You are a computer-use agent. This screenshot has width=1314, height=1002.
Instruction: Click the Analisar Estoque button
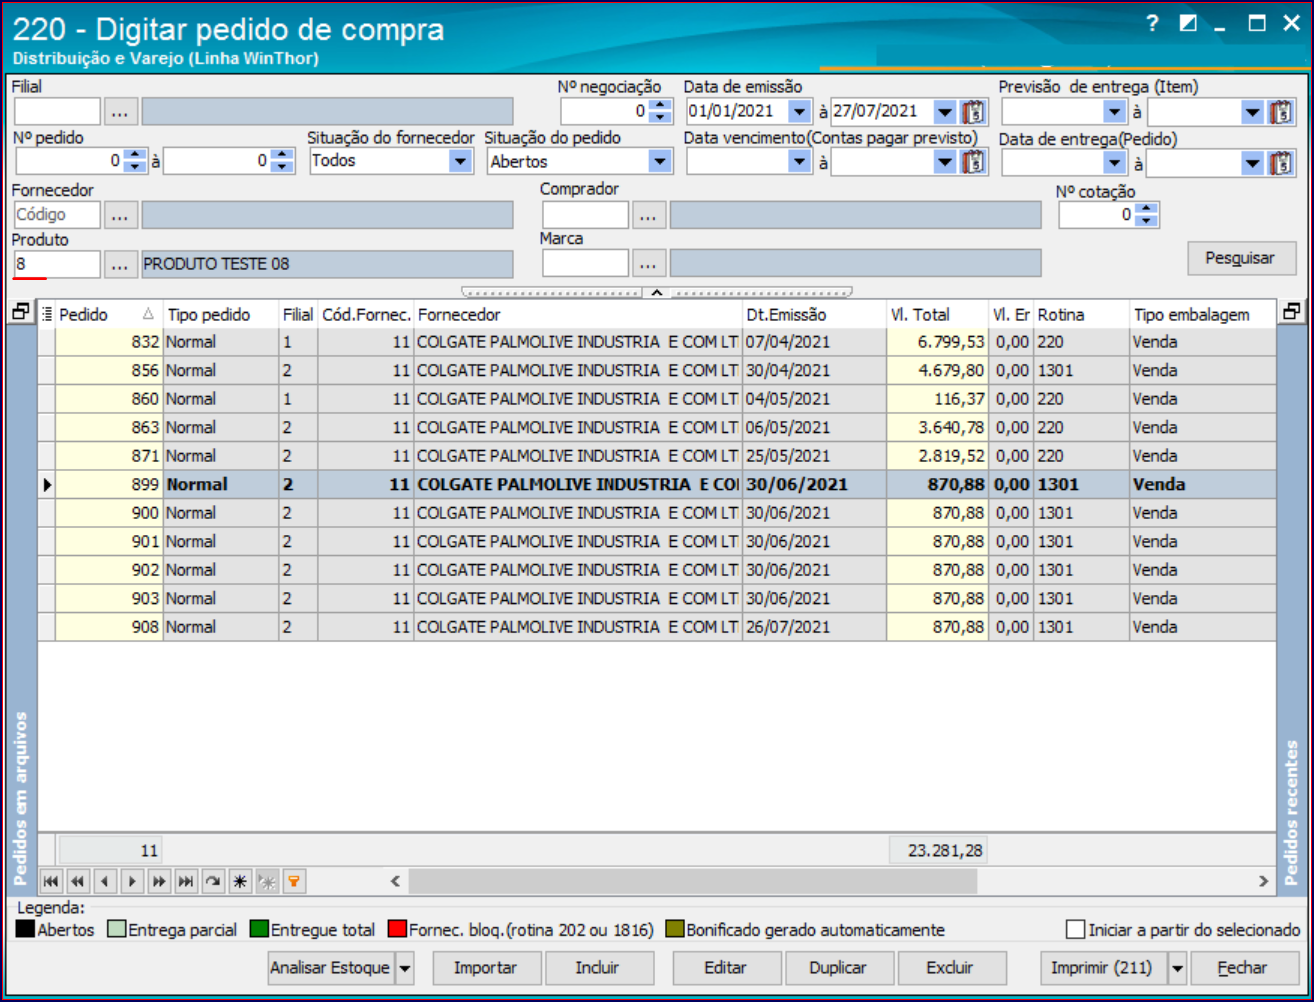click(330, 968)
